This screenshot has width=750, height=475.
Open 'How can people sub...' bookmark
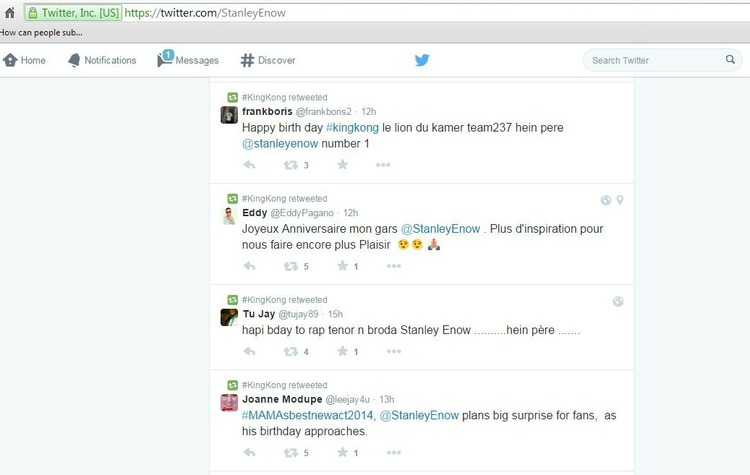42,33
